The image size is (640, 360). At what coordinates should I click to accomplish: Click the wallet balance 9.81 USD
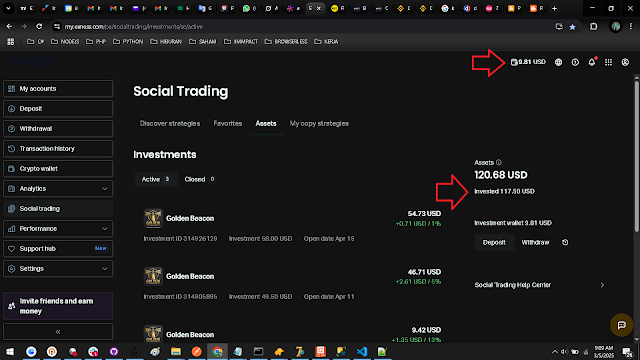click(x=528, y=62)
